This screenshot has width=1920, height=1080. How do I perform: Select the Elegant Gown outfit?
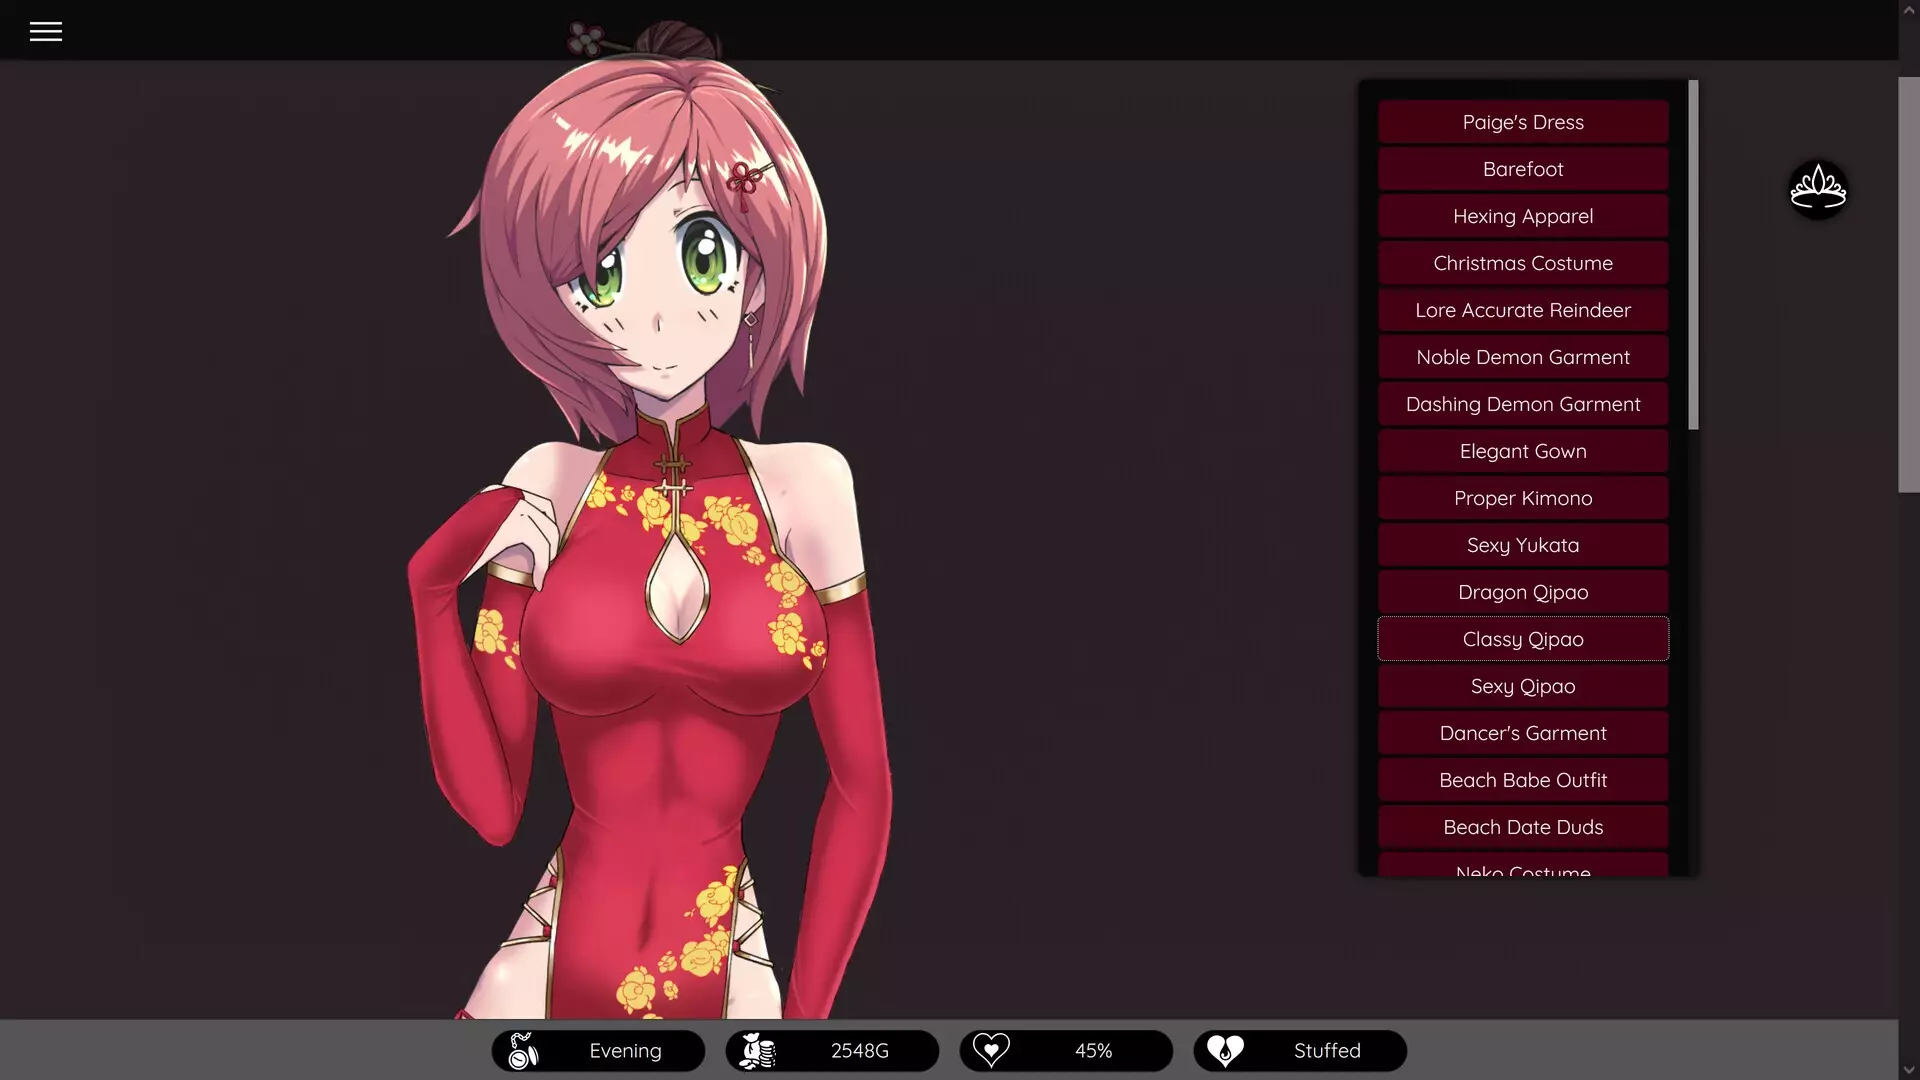(1522, 451)
